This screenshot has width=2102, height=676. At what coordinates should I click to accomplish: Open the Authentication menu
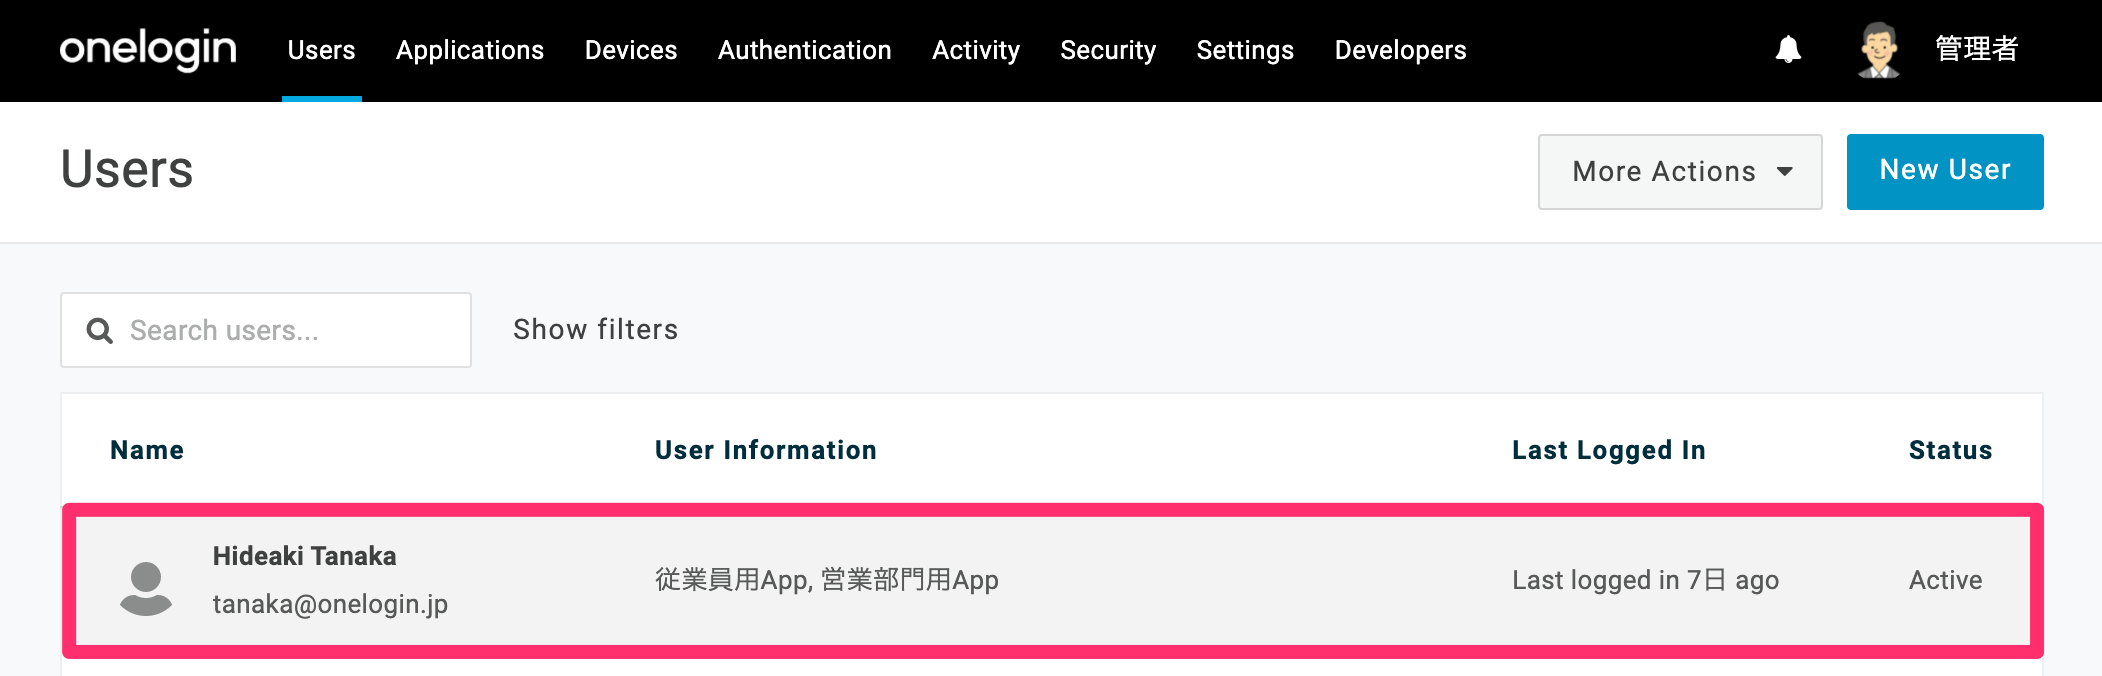point(804,50)
